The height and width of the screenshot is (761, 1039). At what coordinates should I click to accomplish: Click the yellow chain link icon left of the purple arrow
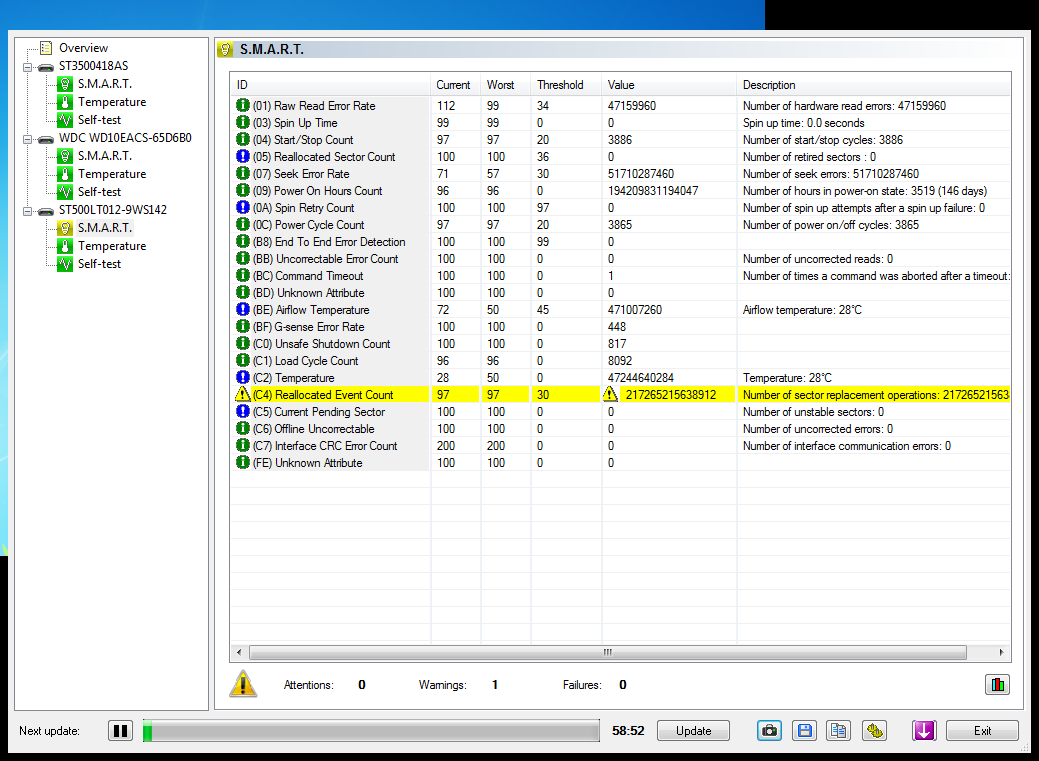click(875, 731)
